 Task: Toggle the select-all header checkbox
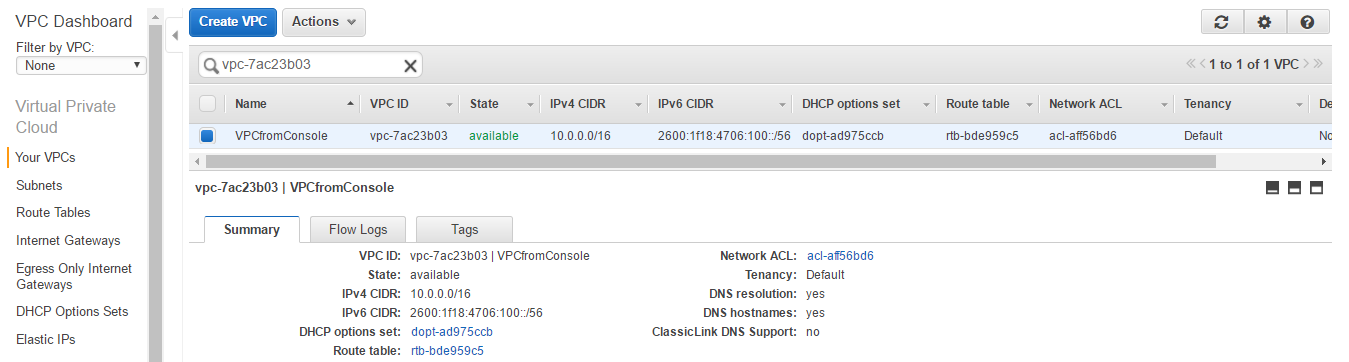[207, 103]
